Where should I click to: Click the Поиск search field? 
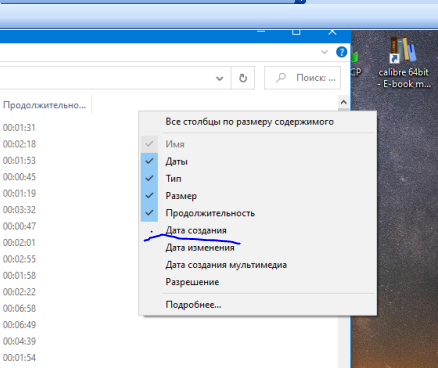click(x=302, y=78)
